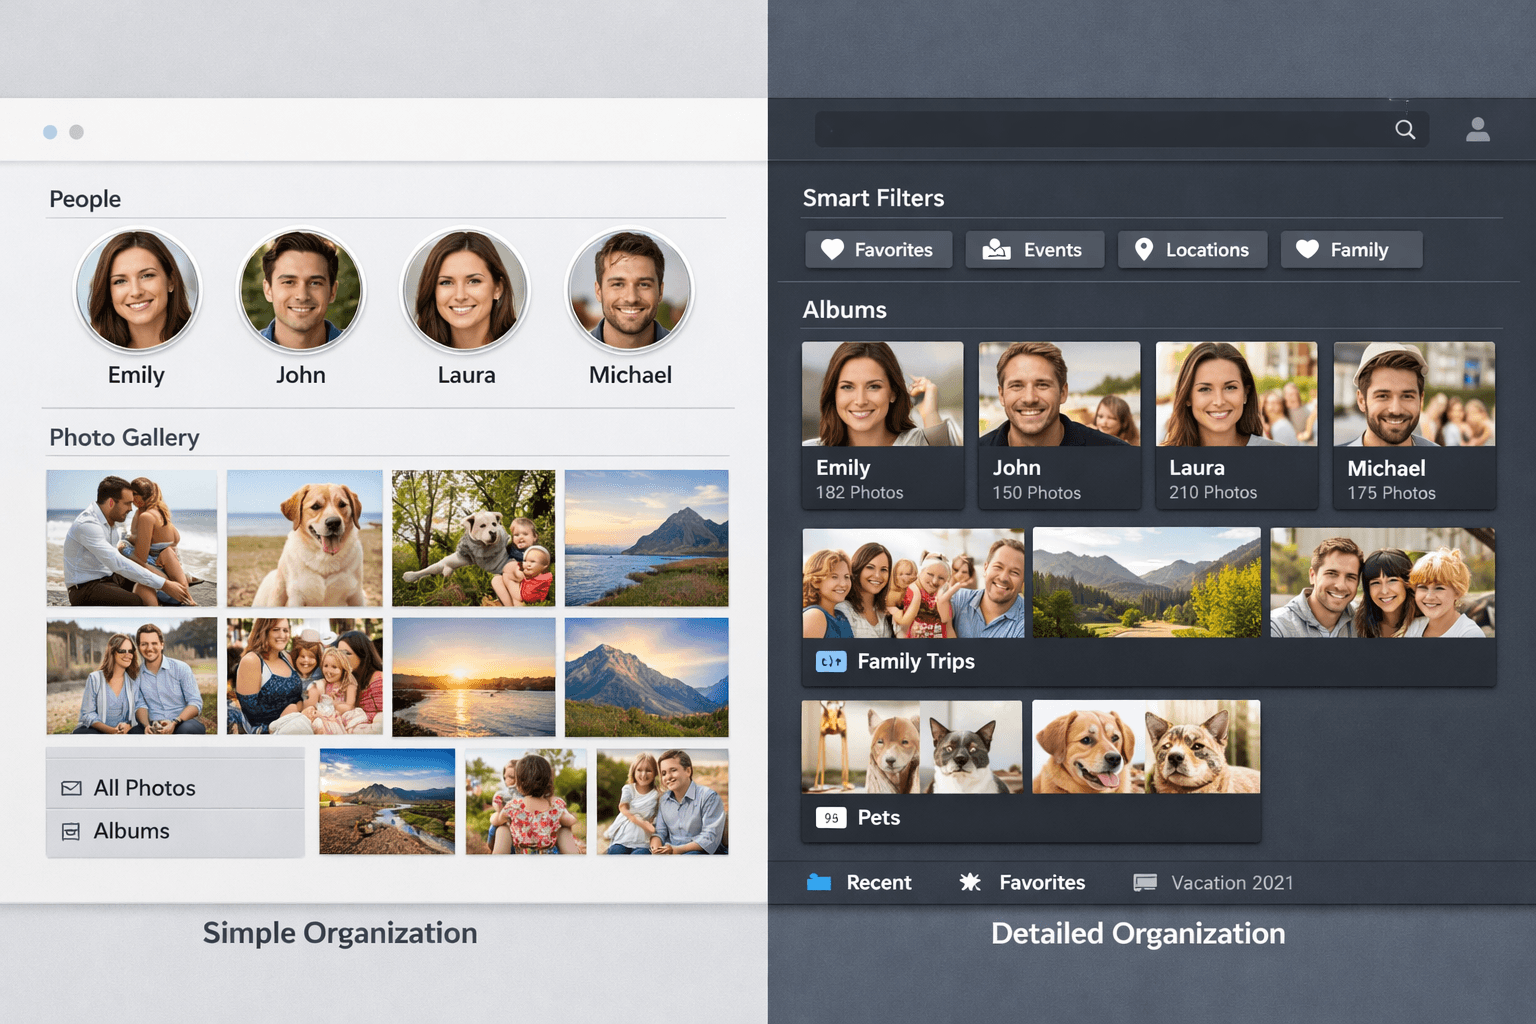Click the search magnifier icon

[x=1405, y=129]
